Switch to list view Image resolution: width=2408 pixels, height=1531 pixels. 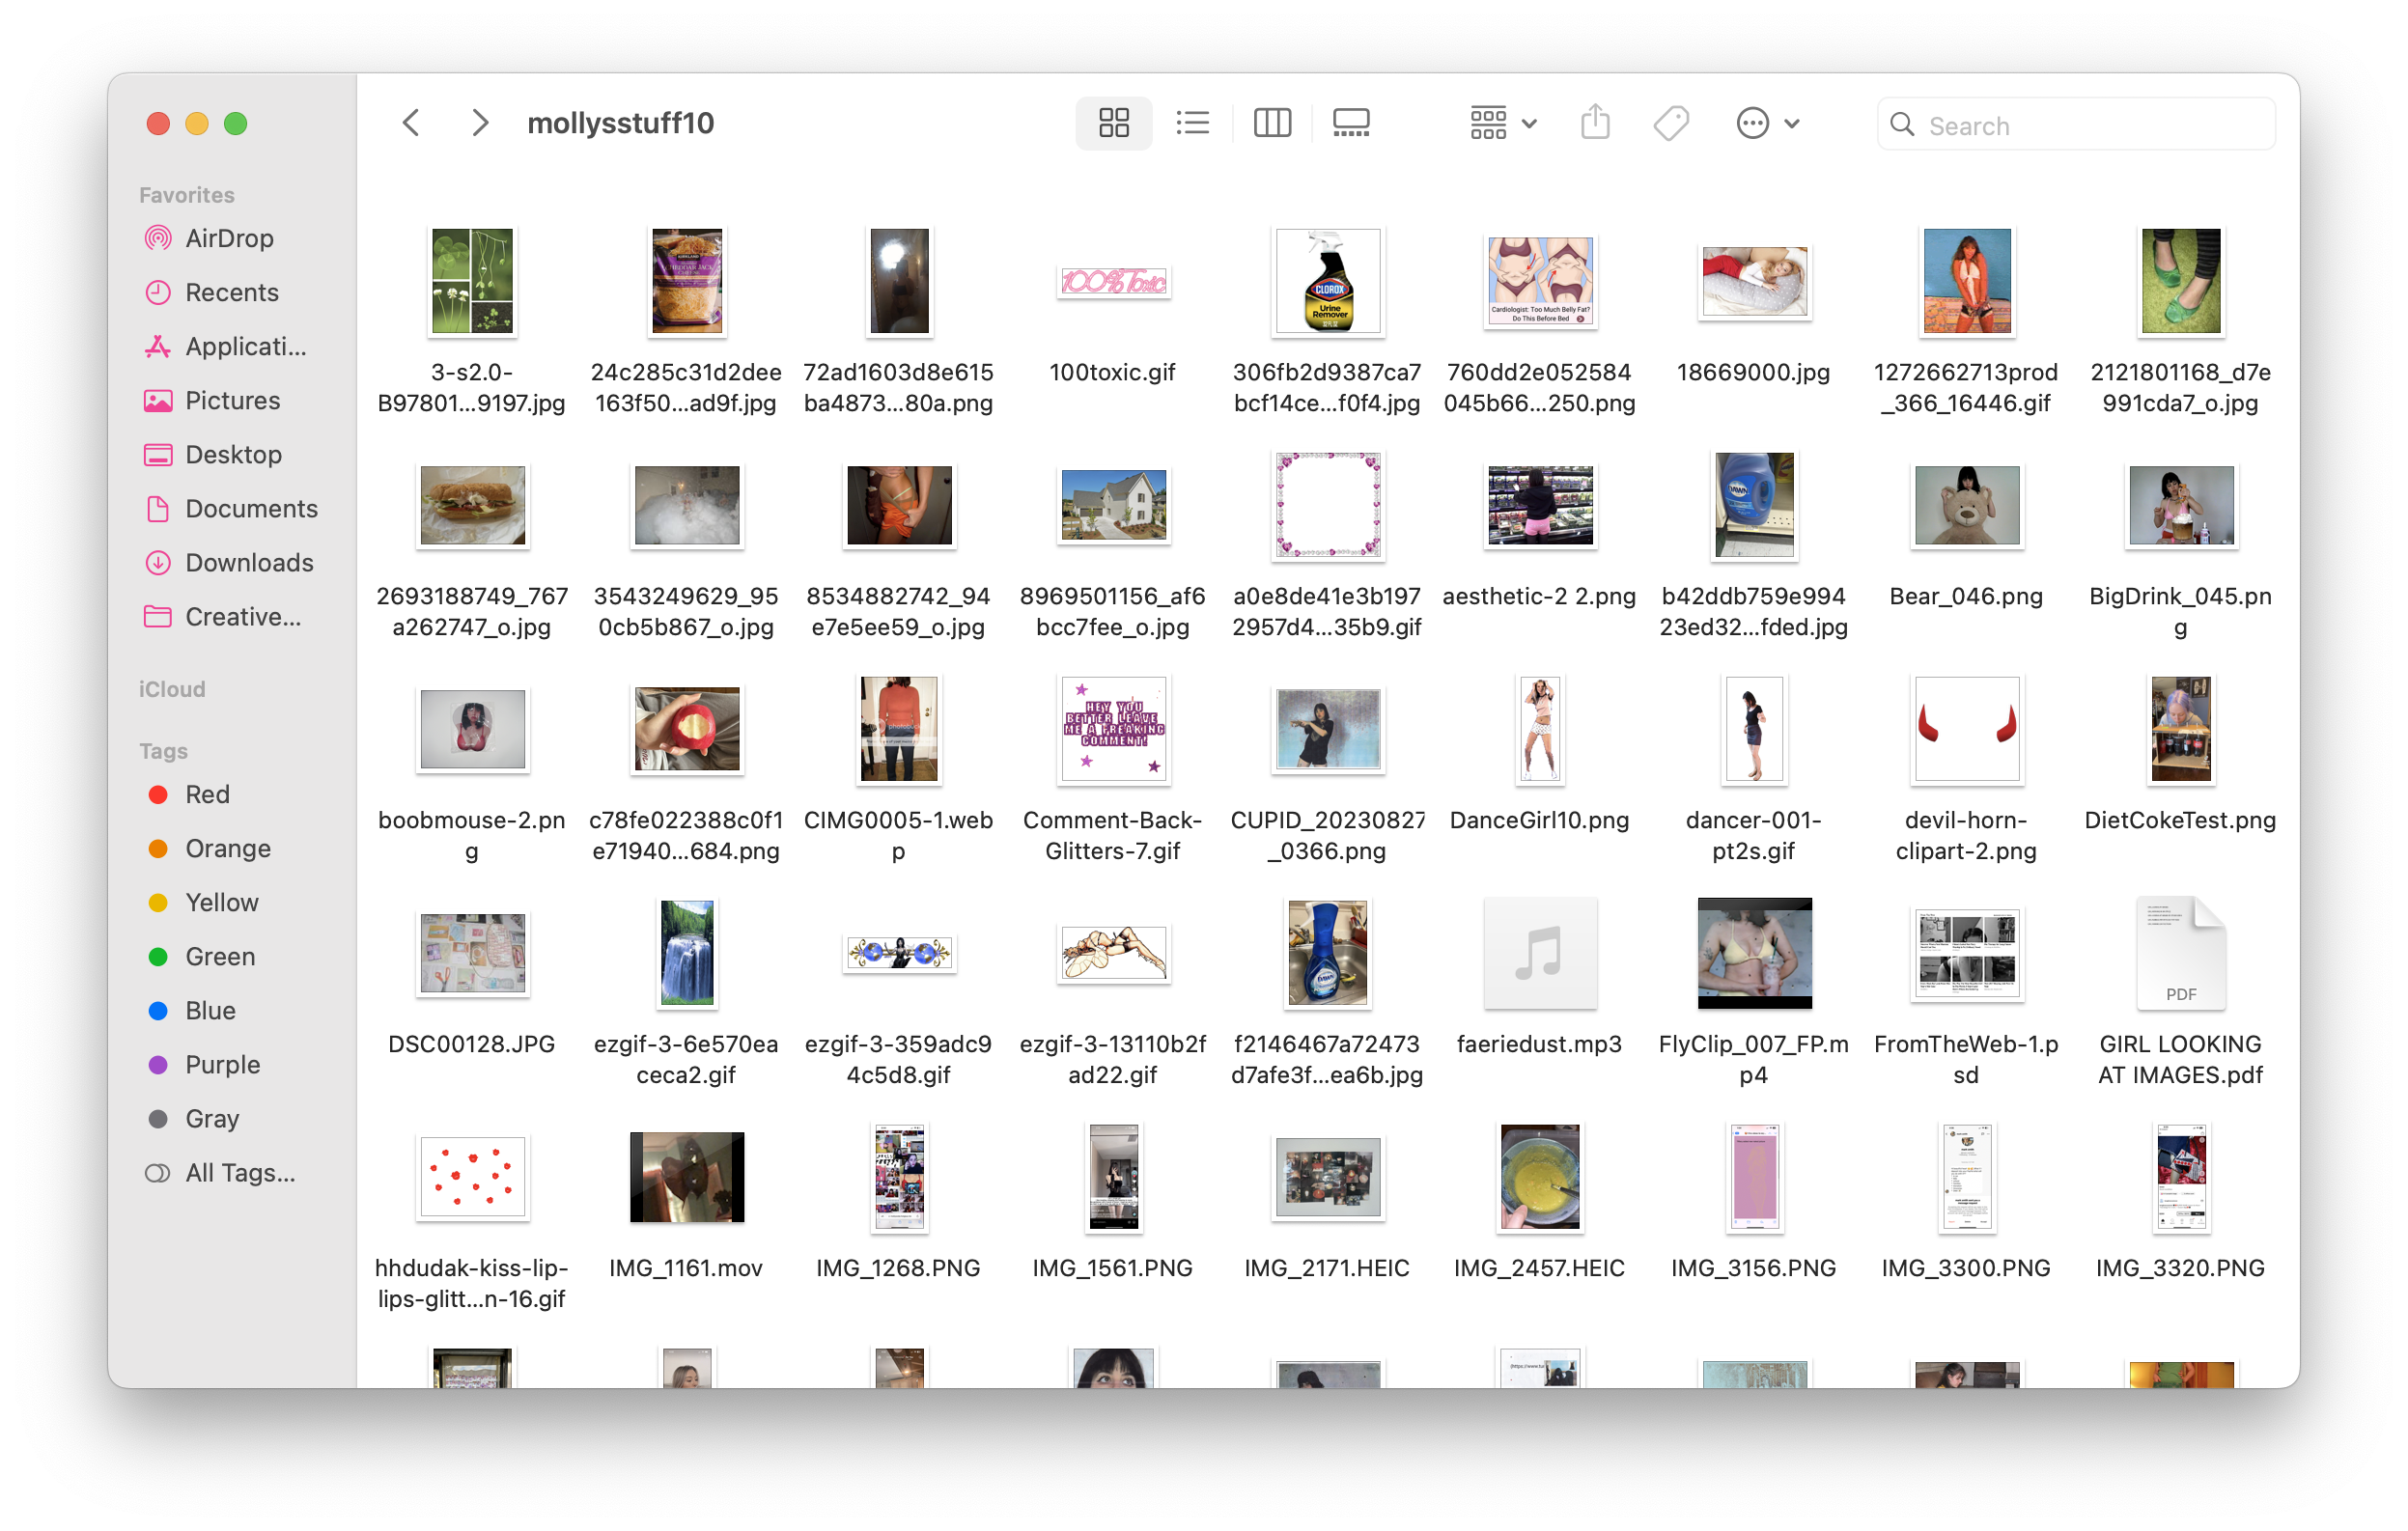pos(1192,123)
